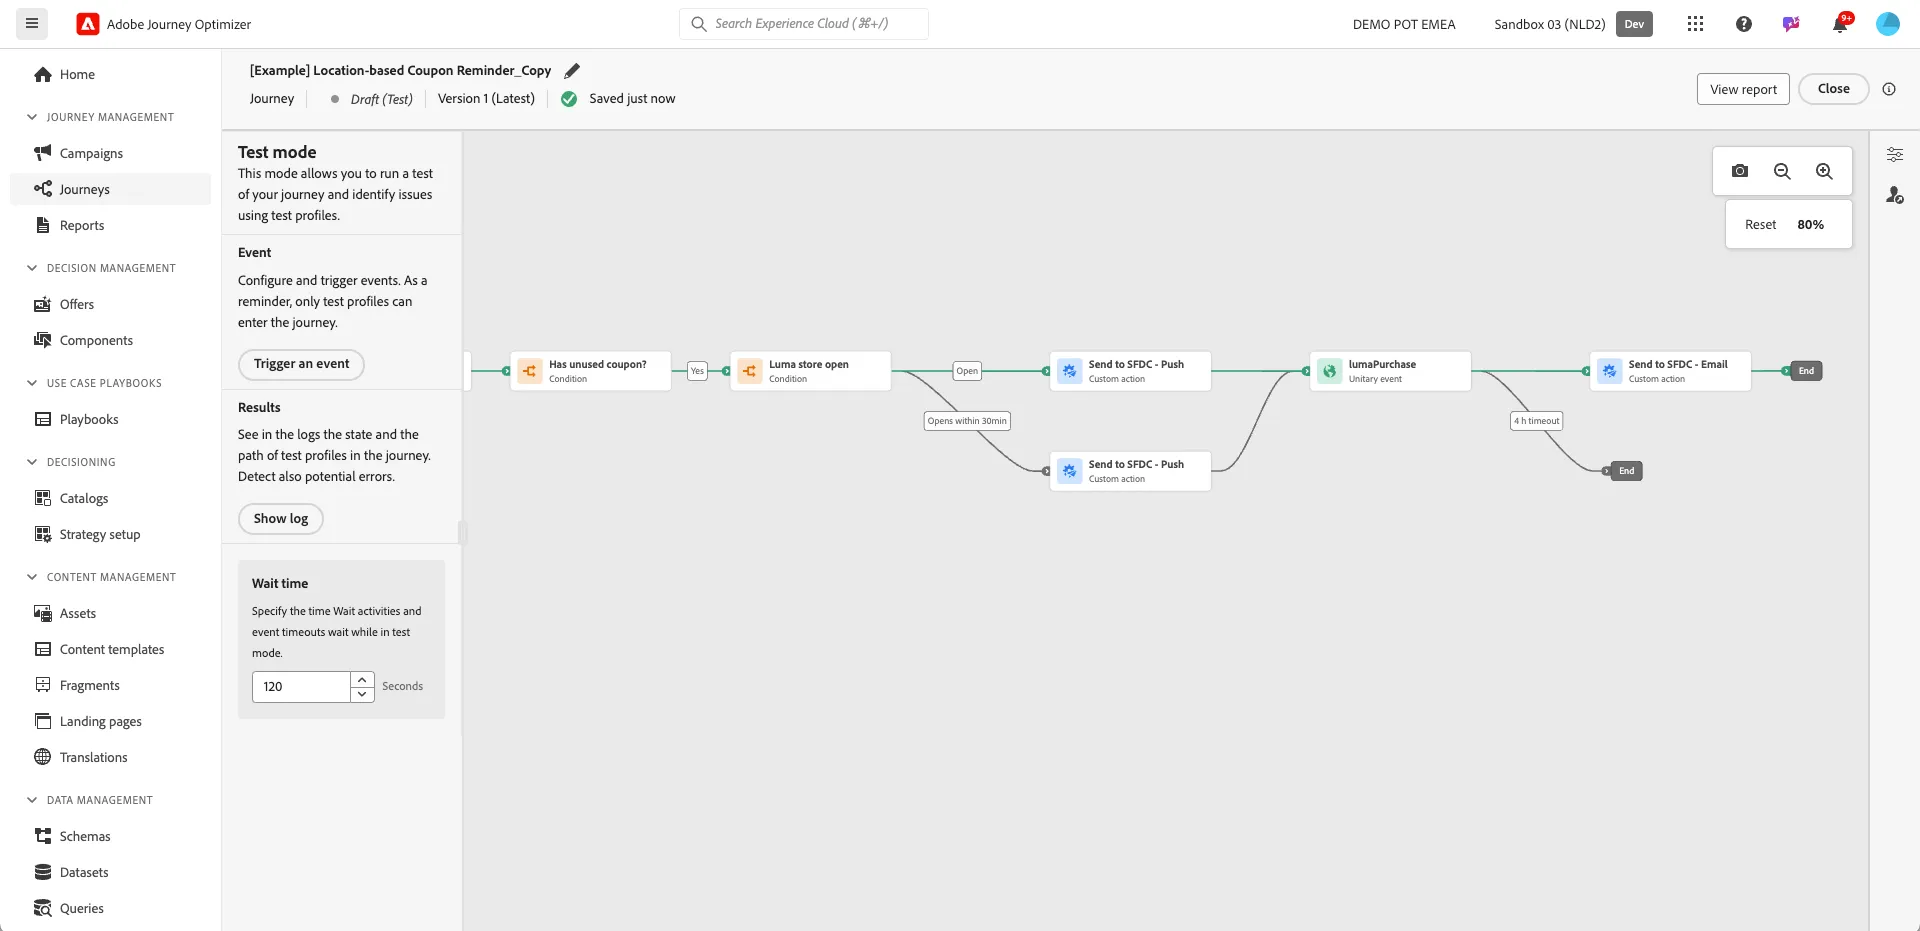
Task: Click the Adobe logo icon
Action: [x=88, y=24]
